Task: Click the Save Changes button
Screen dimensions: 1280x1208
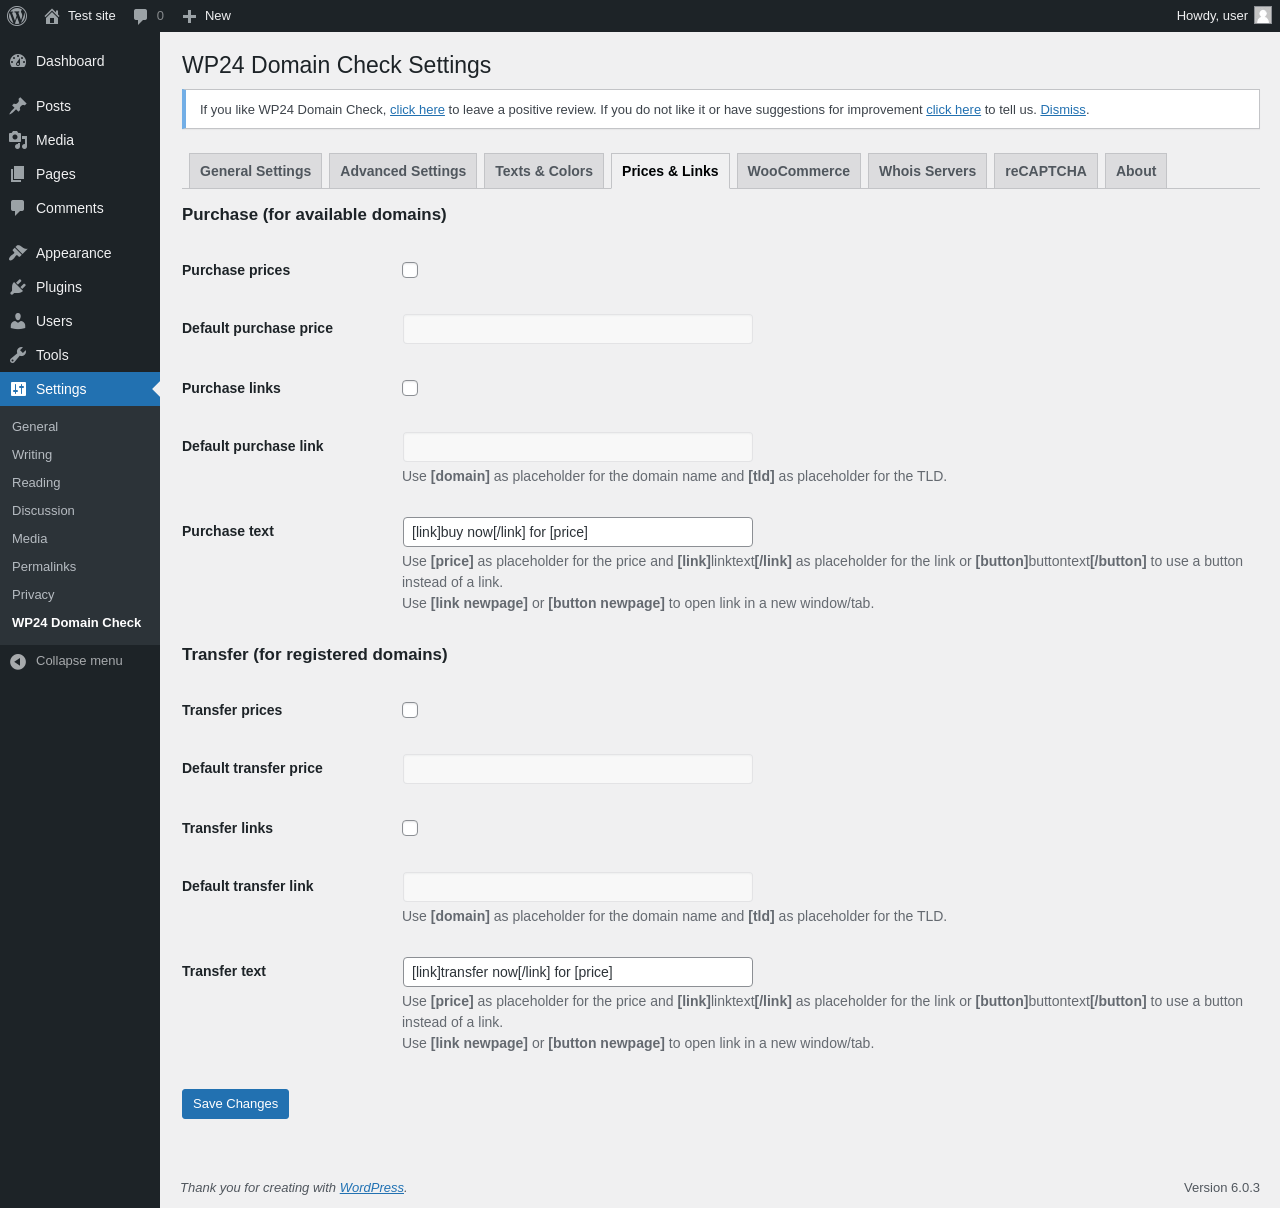Action: pos(235,1104)
